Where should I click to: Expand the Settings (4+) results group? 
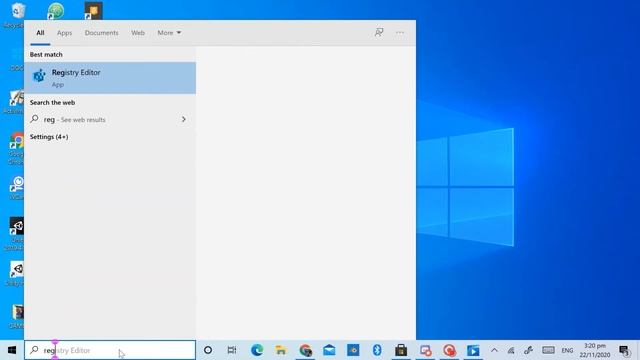pos(49,137)
